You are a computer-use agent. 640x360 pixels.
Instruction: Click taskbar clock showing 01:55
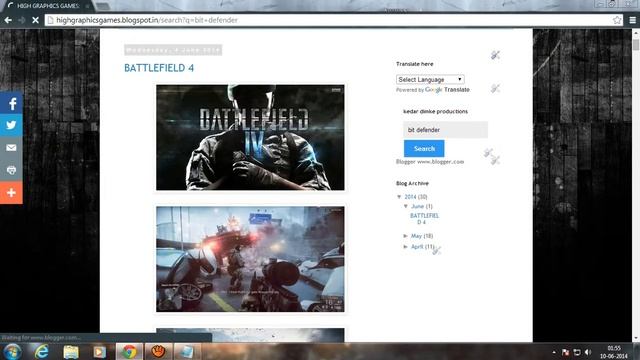point(613,352)
